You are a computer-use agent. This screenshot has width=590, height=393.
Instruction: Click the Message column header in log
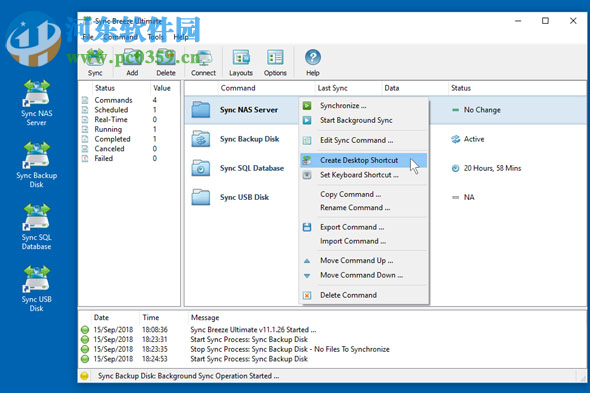pos(205,318)
